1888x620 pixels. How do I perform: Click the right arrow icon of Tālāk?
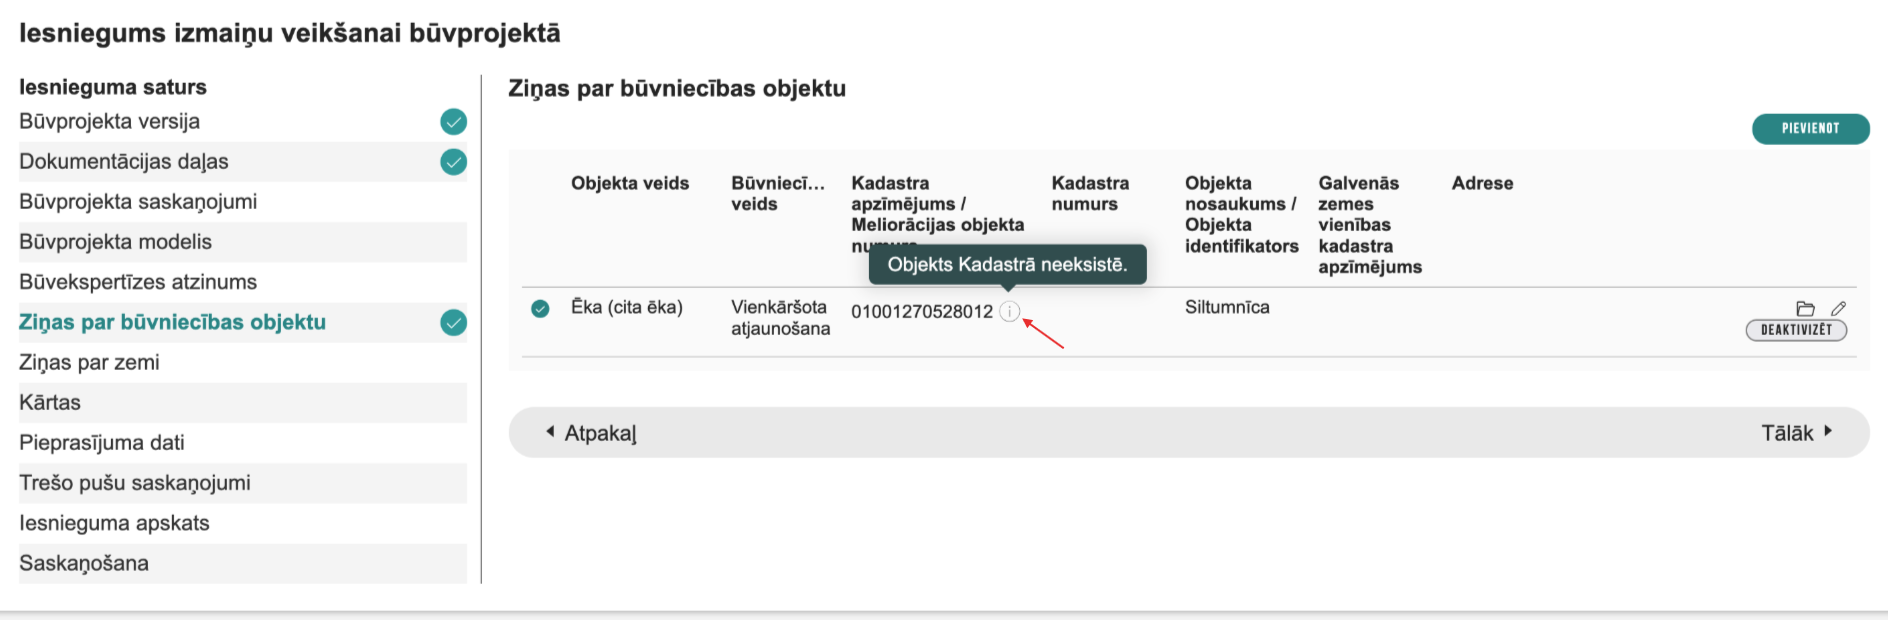click(x=1828, y=432)
